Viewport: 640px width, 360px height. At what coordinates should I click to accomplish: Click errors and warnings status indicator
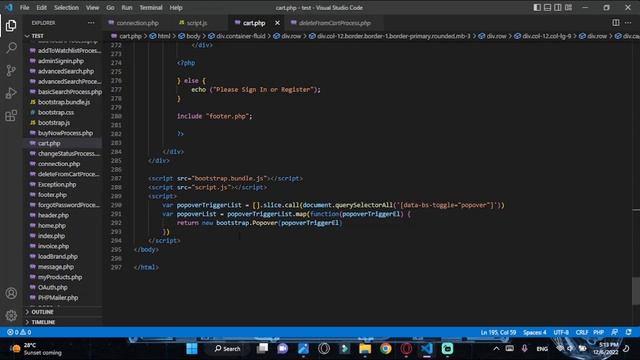pyautogui.click(x=19, y=332)
